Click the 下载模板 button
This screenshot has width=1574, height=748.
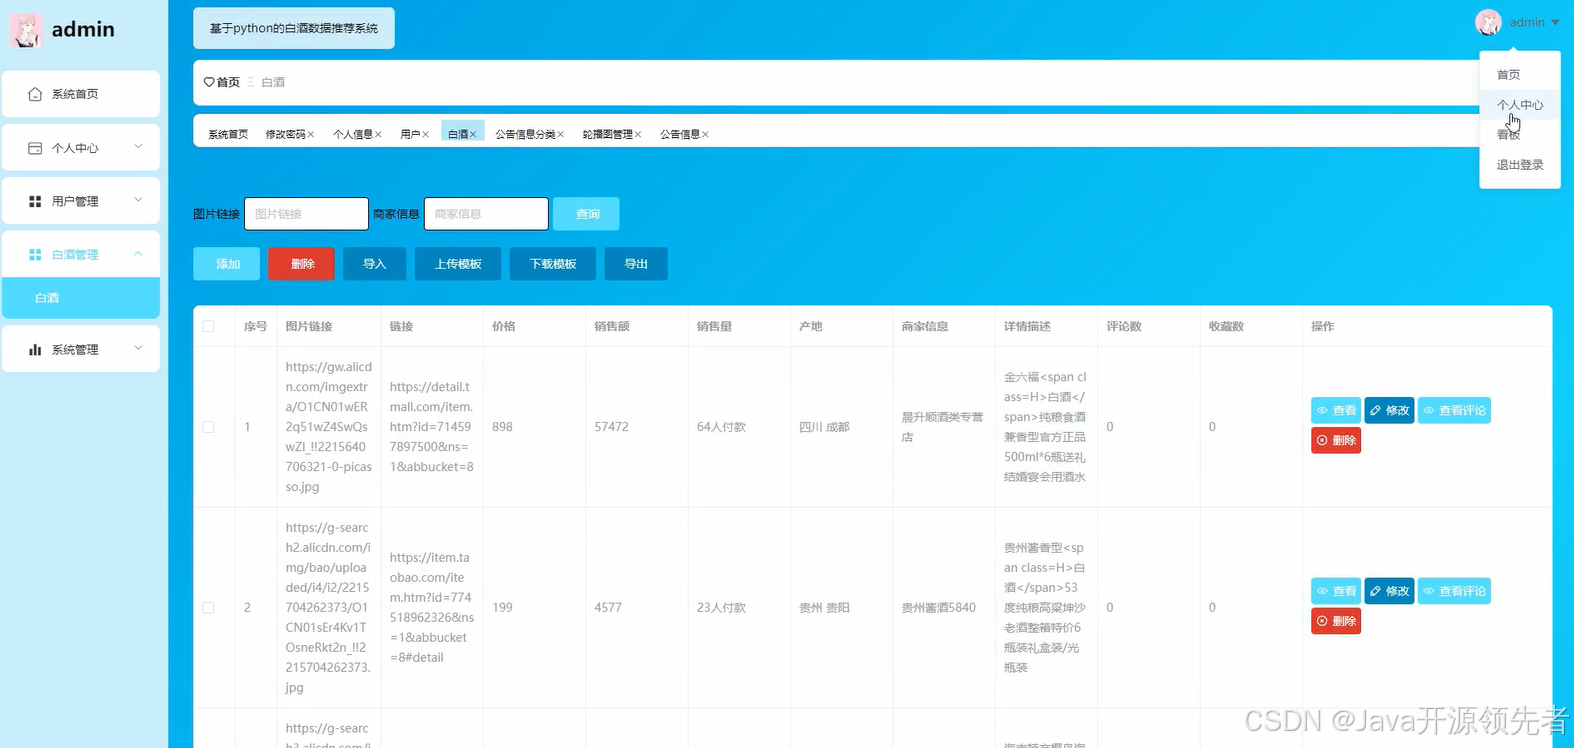[553, 264]
